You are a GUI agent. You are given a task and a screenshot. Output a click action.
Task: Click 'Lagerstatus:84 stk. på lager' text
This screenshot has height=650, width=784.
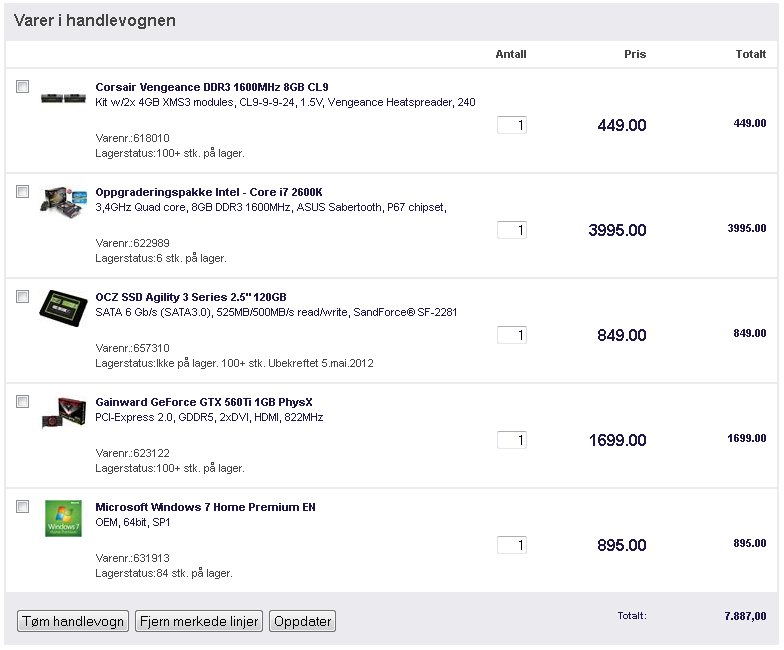click(164, 573)
